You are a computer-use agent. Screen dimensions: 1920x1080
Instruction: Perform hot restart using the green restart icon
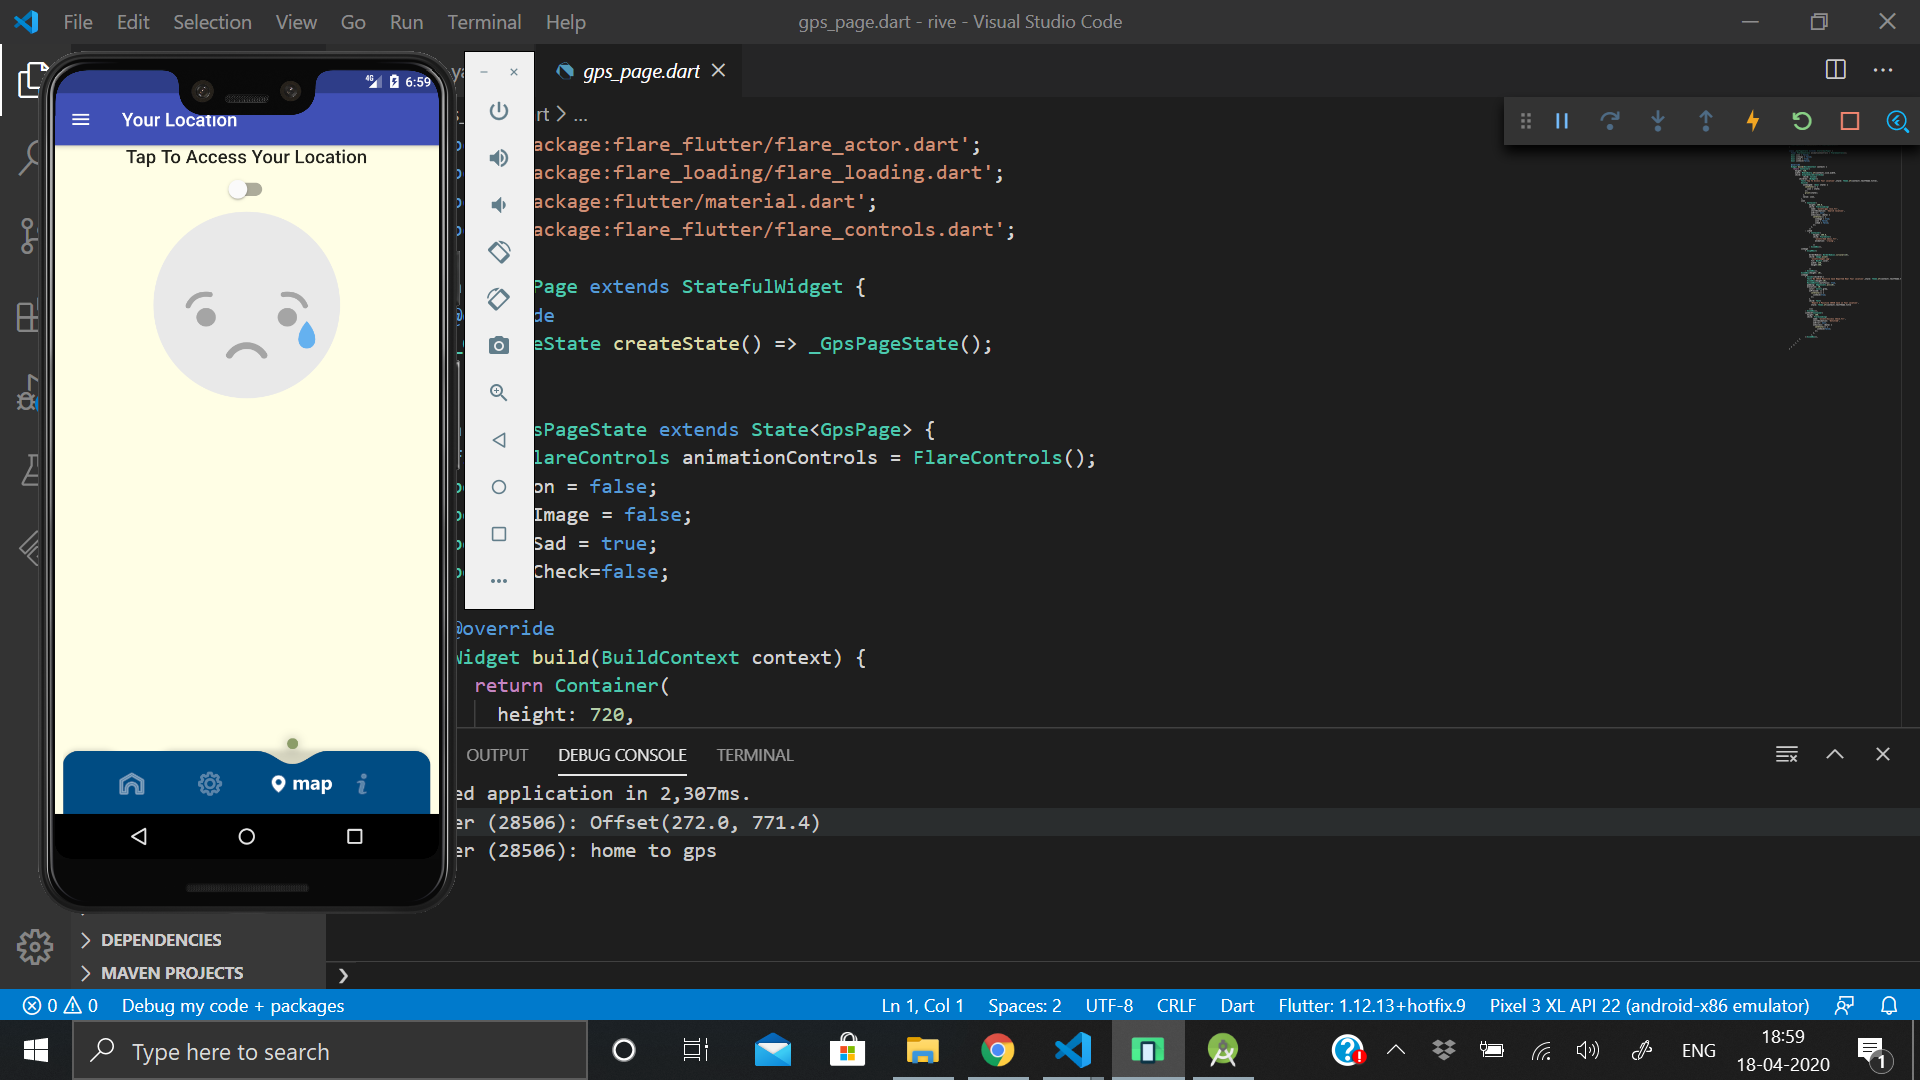(1801, 120)
